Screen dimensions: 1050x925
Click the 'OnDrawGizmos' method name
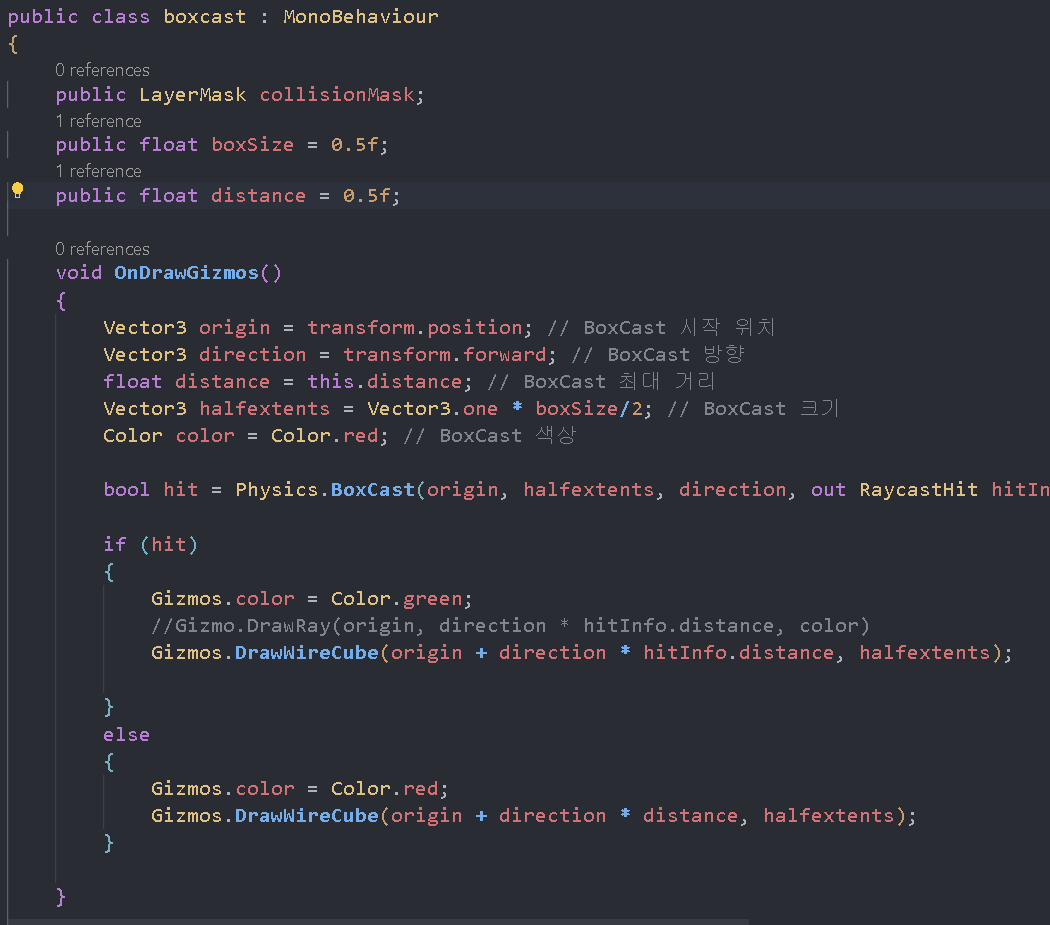pyautogui.click(x=186, y=273)
